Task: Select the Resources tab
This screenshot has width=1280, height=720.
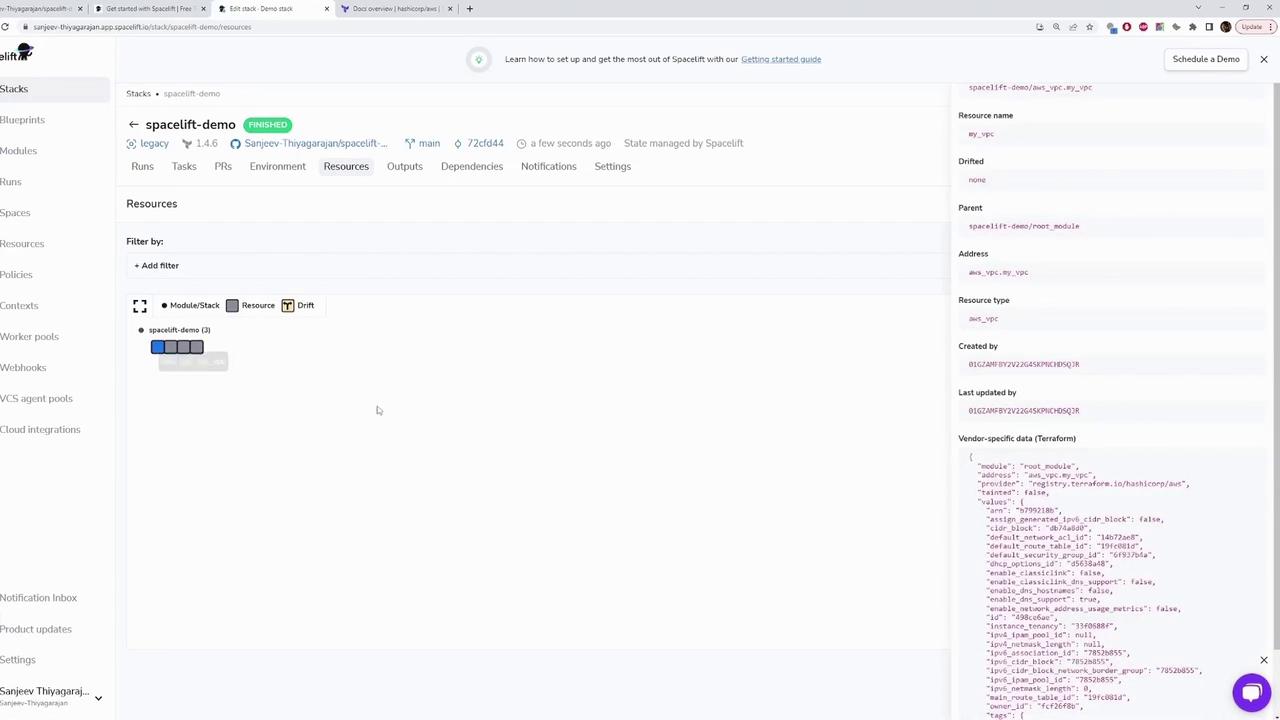Action: click(x=346, y=166)
